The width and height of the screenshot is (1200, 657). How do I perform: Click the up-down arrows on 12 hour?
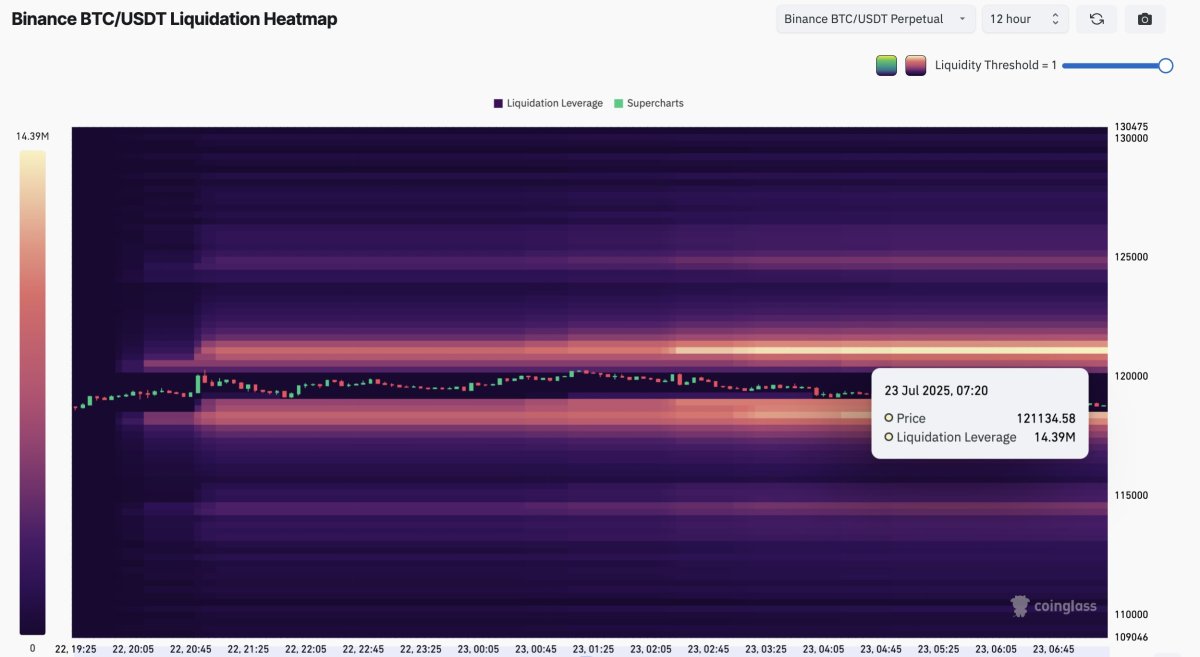1054,19
